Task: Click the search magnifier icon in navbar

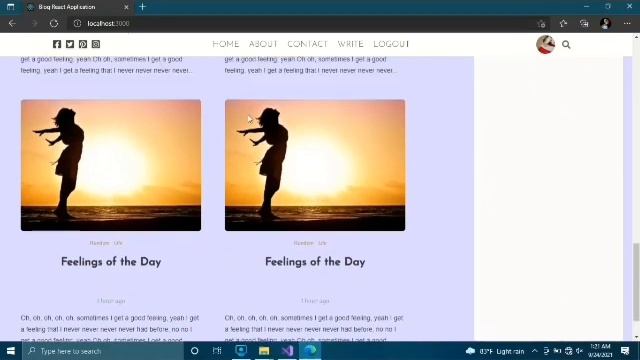Action: pyautogui.click(x=566, y=44)
